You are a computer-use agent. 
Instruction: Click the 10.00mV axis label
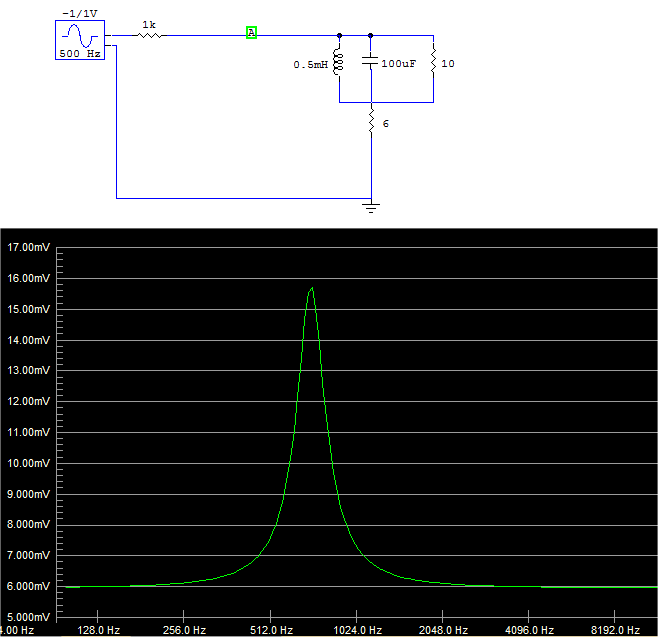29,463
